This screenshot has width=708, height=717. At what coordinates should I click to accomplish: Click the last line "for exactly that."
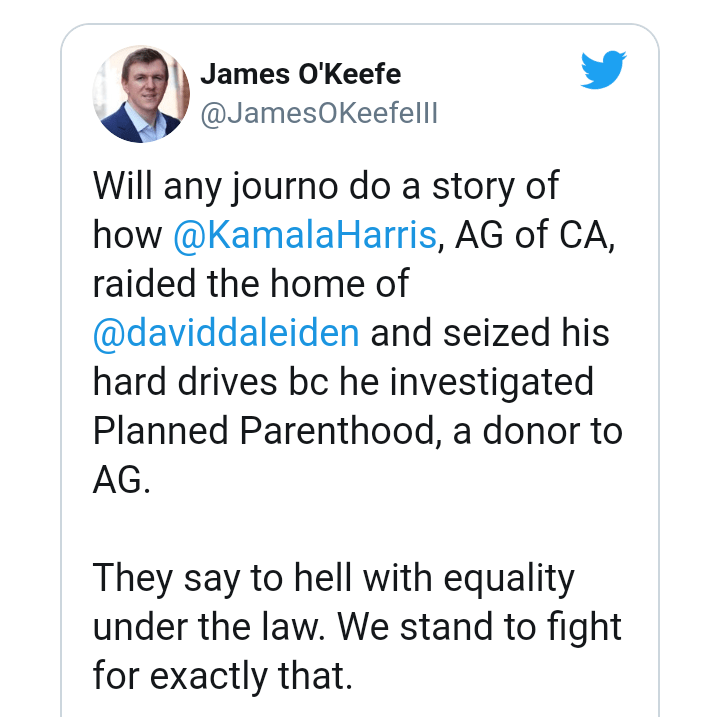pyautogui.click(x=224, y=676)
